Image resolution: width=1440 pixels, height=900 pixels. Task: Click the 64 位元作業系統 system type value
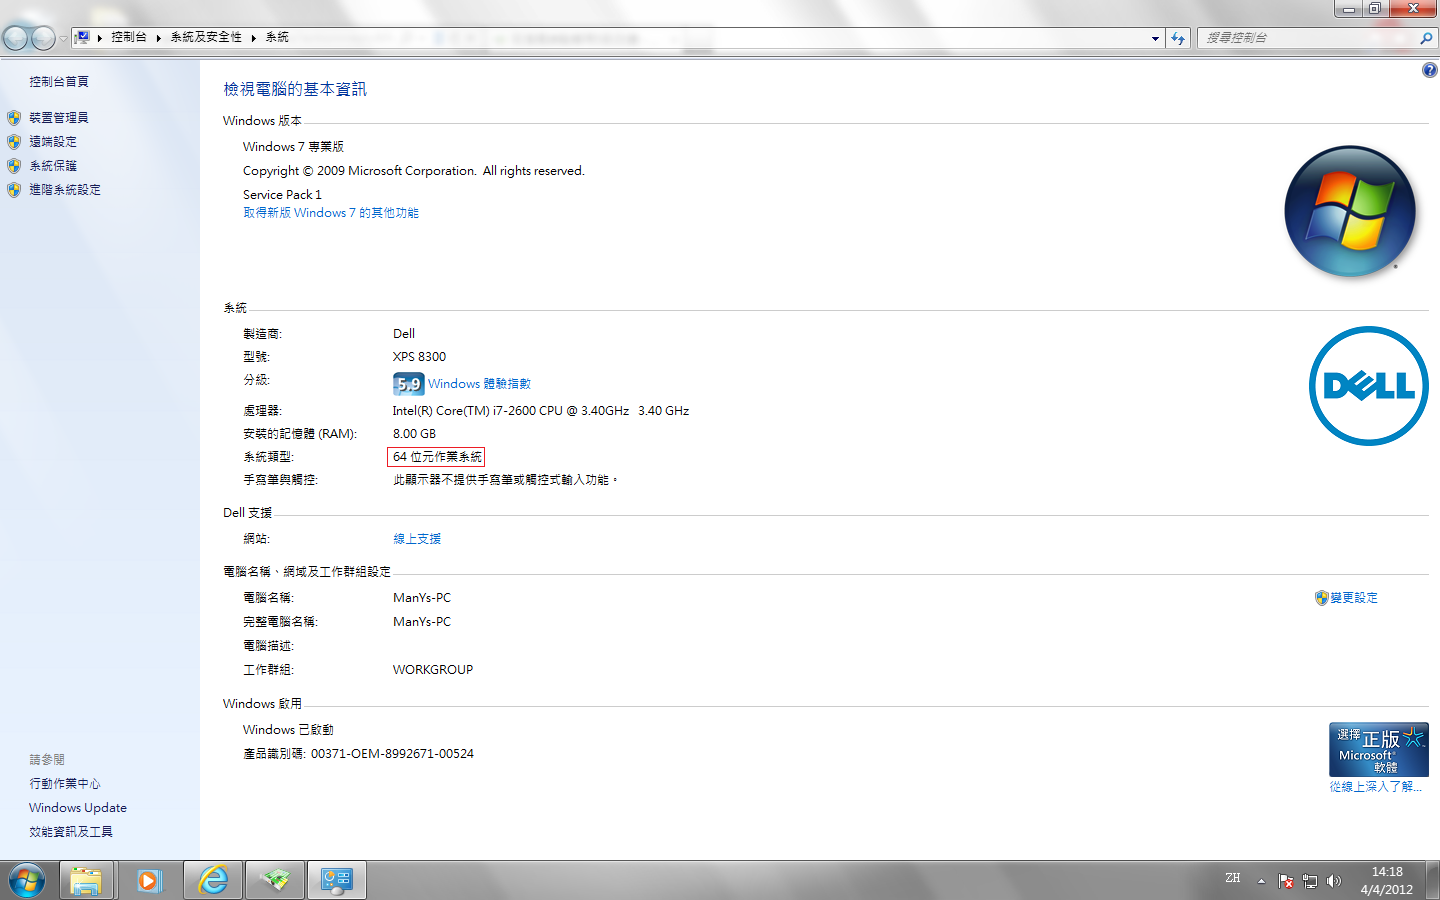437,457
